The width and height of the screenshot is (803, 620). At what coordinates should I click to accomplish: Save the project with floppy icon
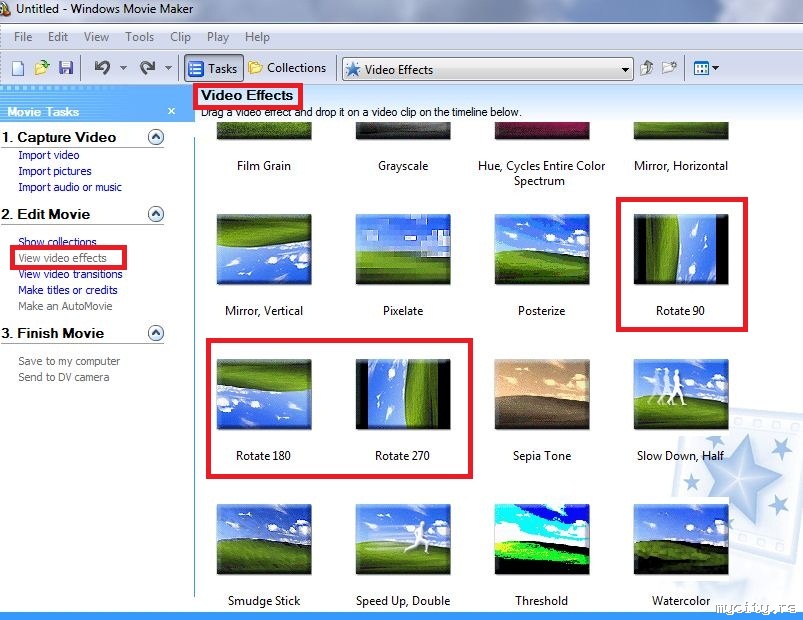(66, 68)
